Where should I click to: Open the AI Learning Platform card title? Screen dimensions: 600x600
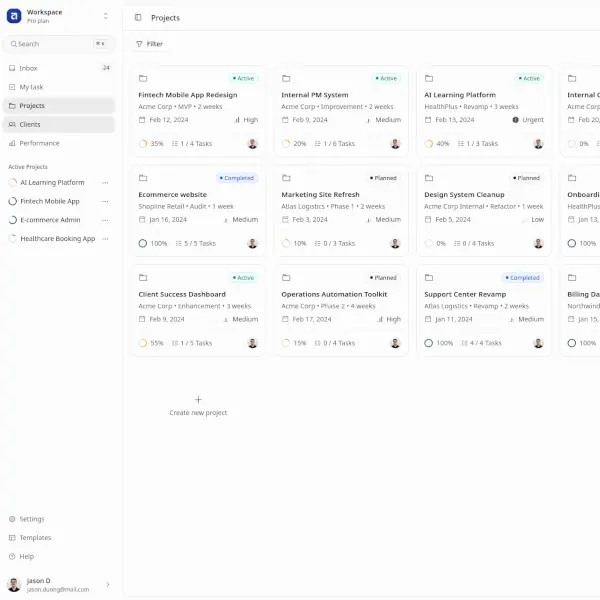(x=460, y=95)
